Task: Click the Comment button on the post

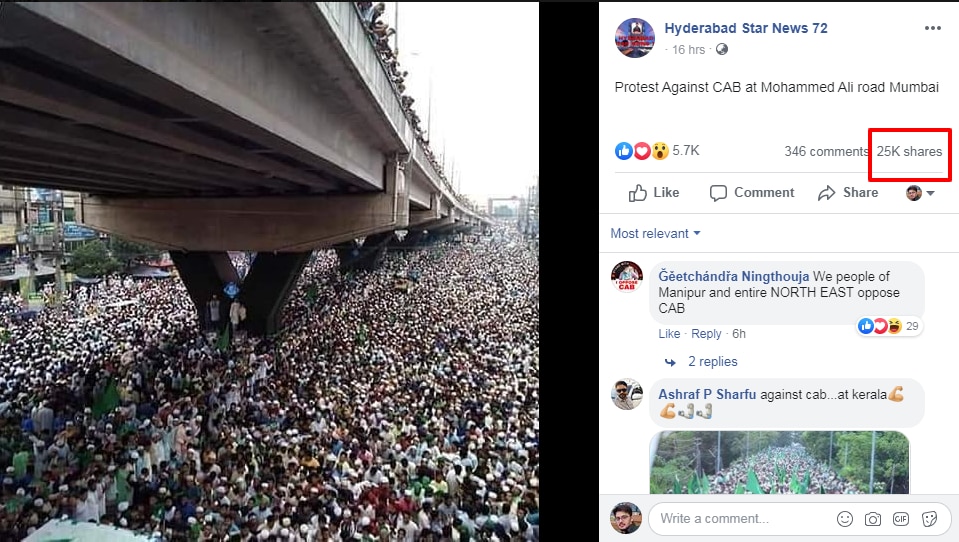Action: click(x=751, y=193)
